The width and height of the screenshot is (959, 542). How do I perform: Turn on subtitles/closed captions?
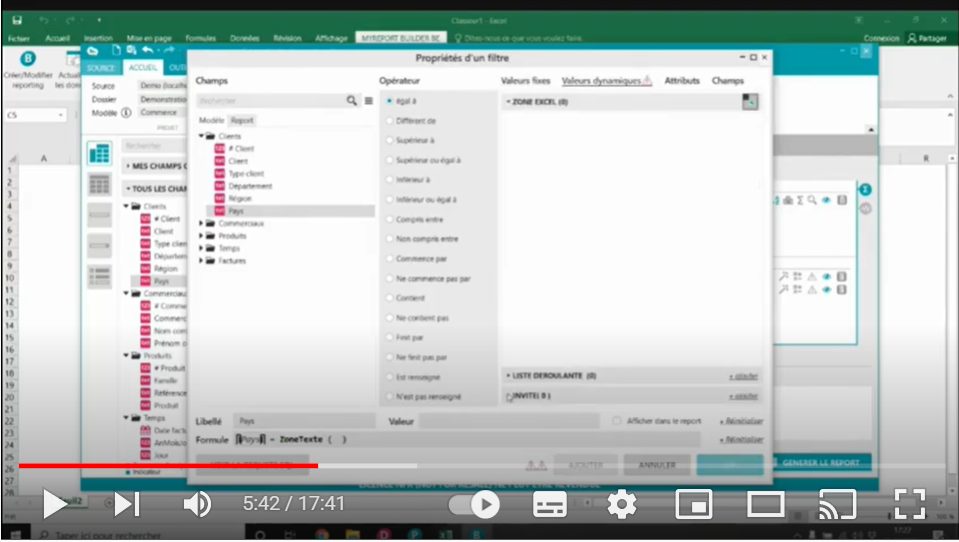pos(550,504)
